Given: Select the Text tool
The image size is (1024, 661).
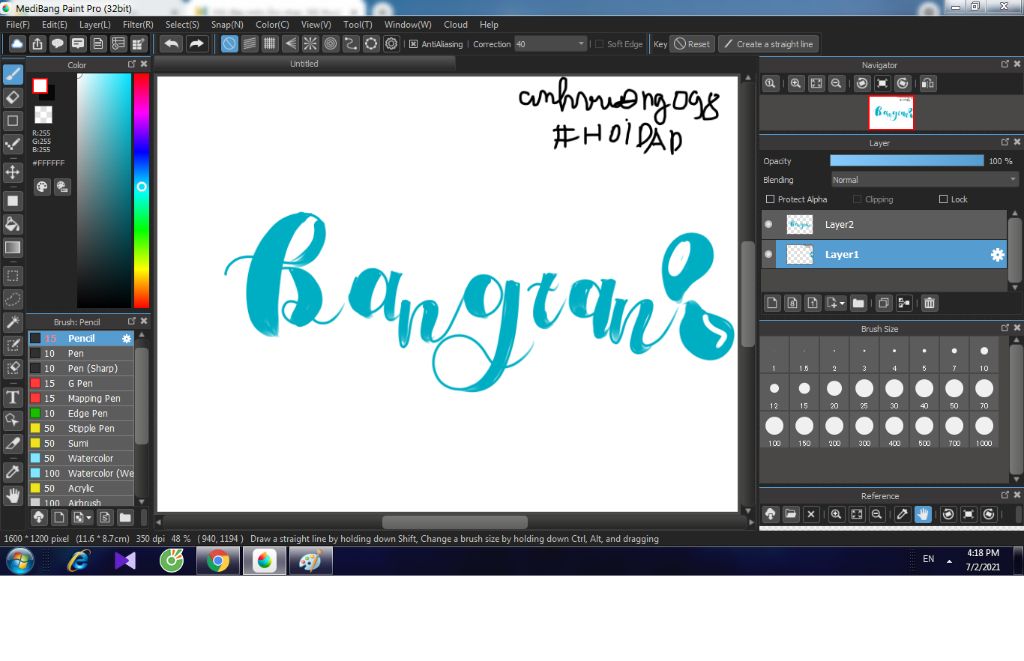Looking at the screenshot, I should pos(12,397).
